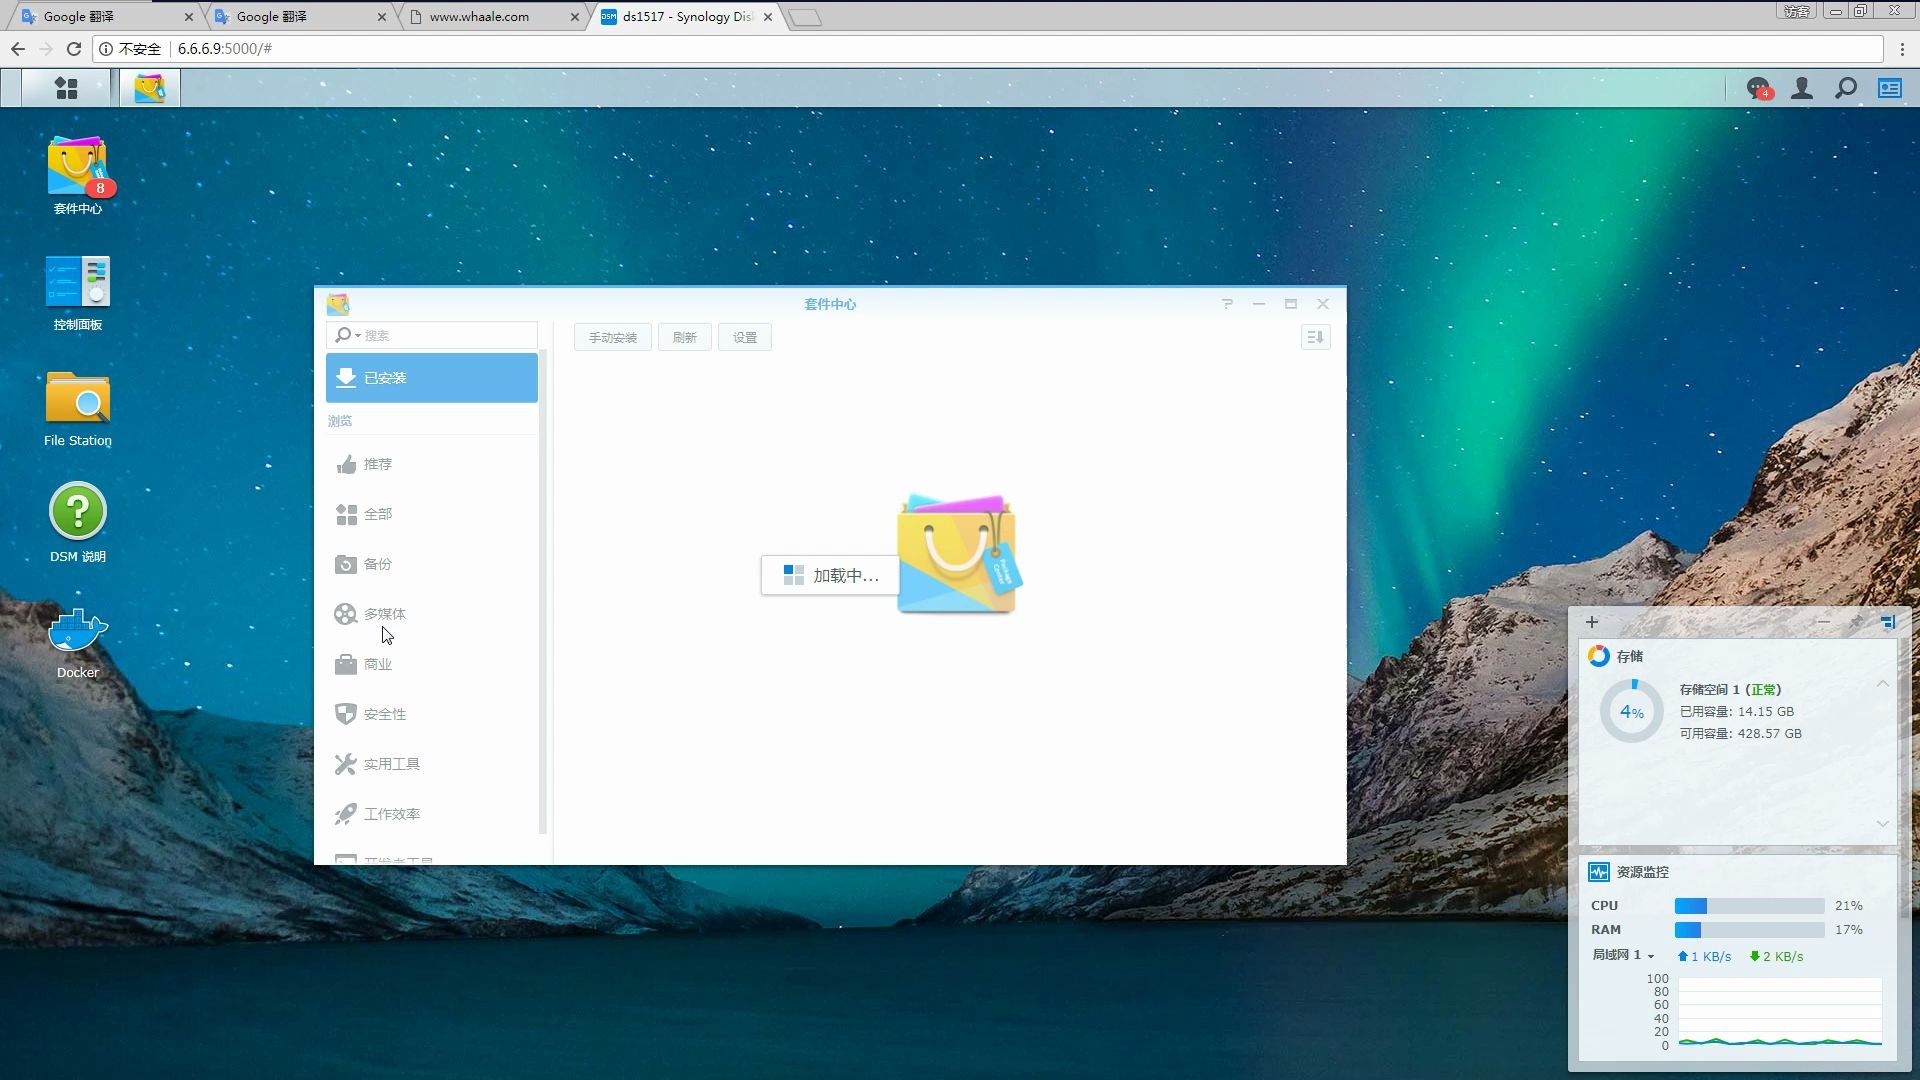This screenshot has width=1920, height=1080.
Task: Click the RAM usage bar
Action: click(1750, 930)
